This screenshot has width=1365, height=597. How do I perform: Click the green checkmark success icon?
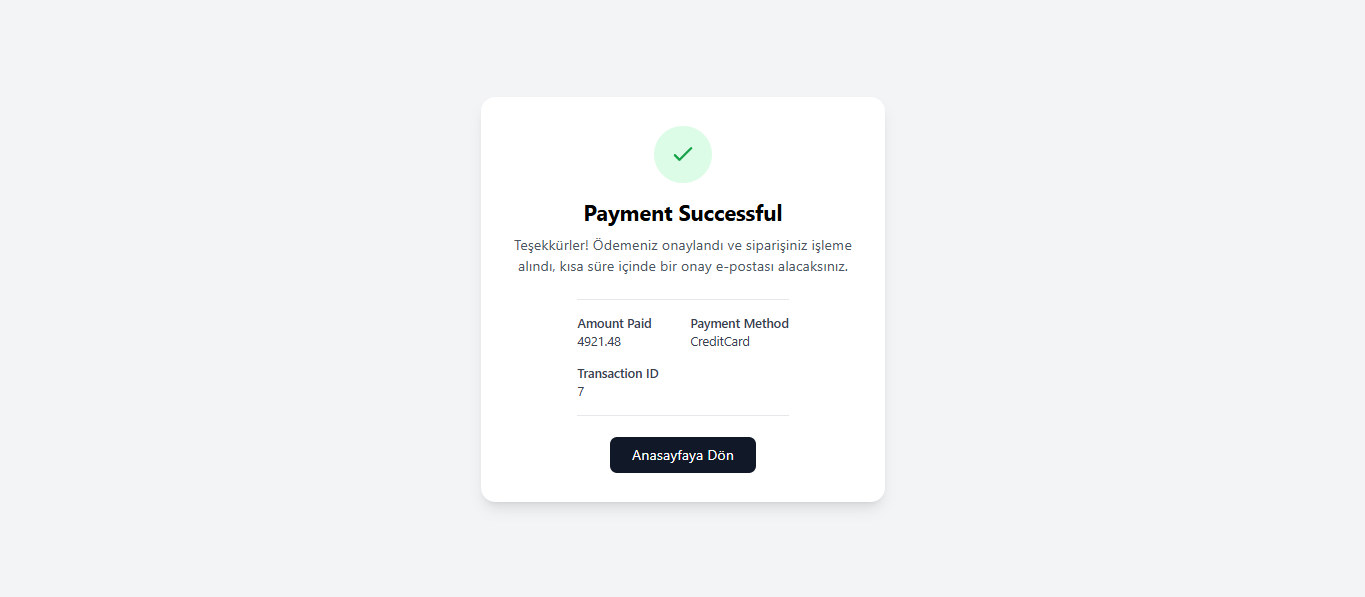click(683, 154)
